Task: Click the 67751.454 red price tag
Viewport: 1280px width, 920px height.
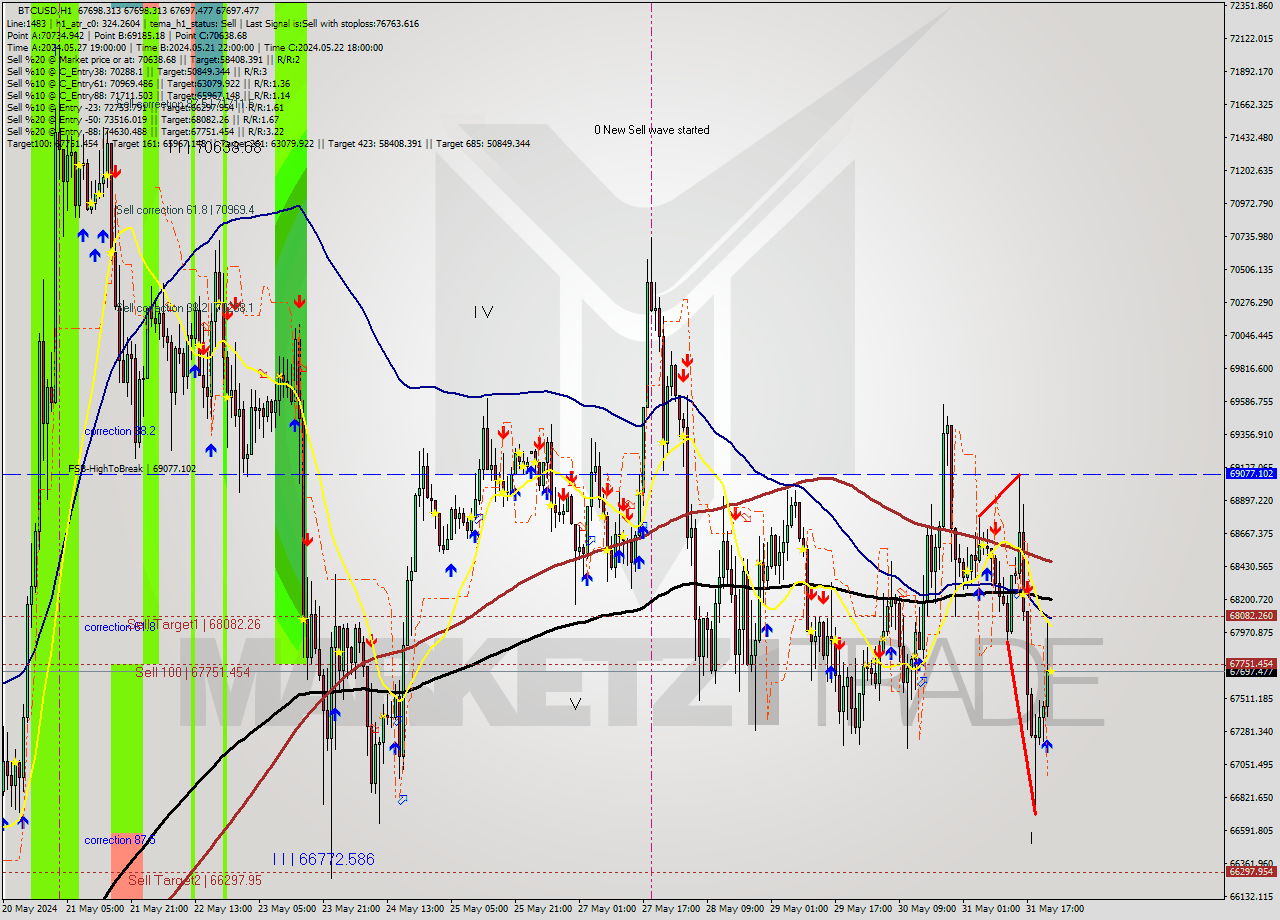Action: tap(1250, 663)
